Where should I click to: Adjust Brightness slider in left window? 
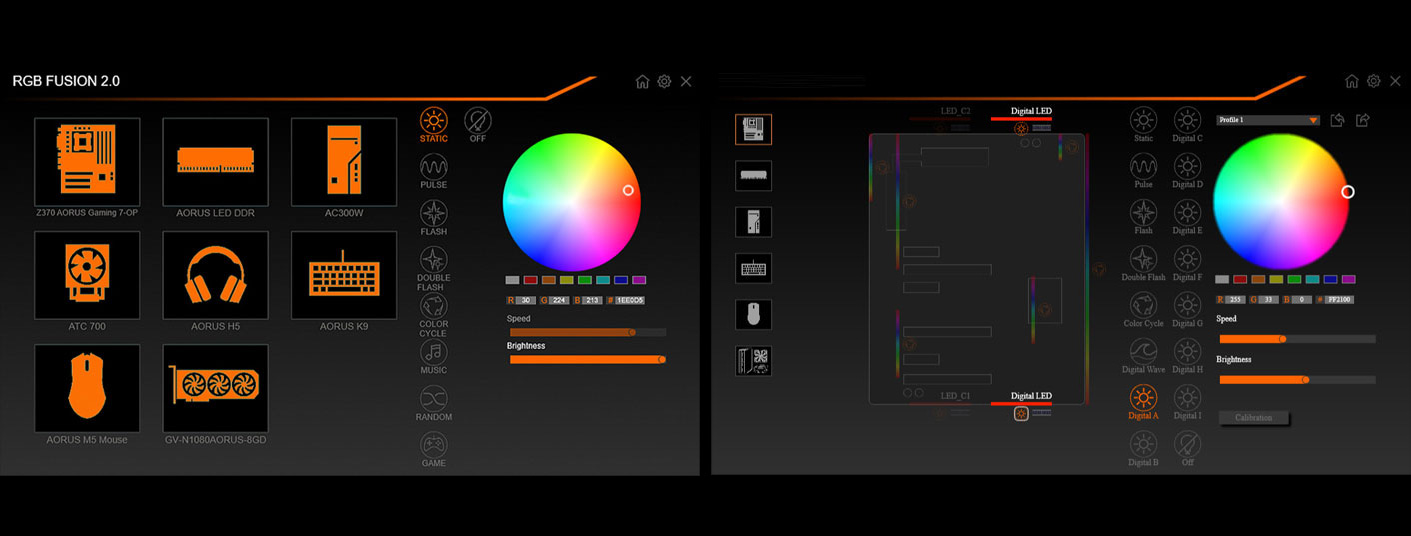[588, 359]
